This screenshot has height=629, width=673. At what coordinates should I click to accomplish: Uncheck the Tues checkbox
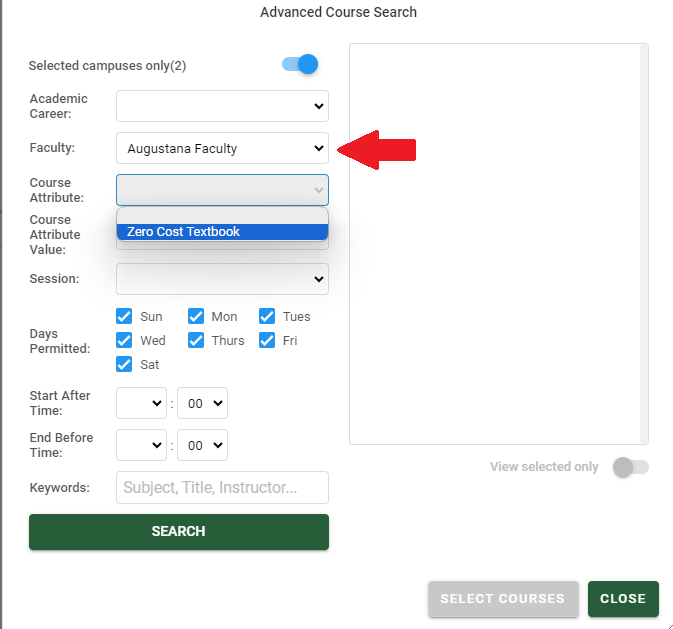(267, 316)
